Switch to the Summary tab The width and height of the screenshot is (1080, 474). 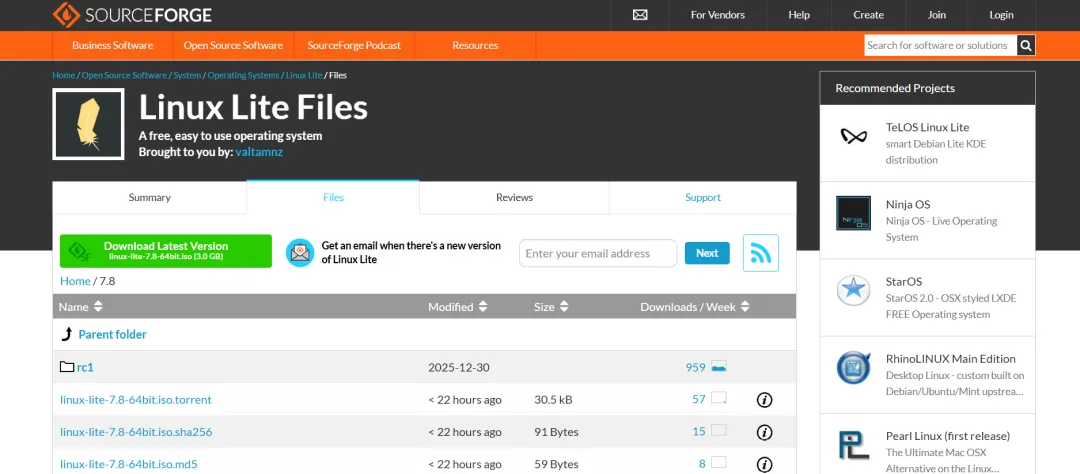(x=149, y=197)
